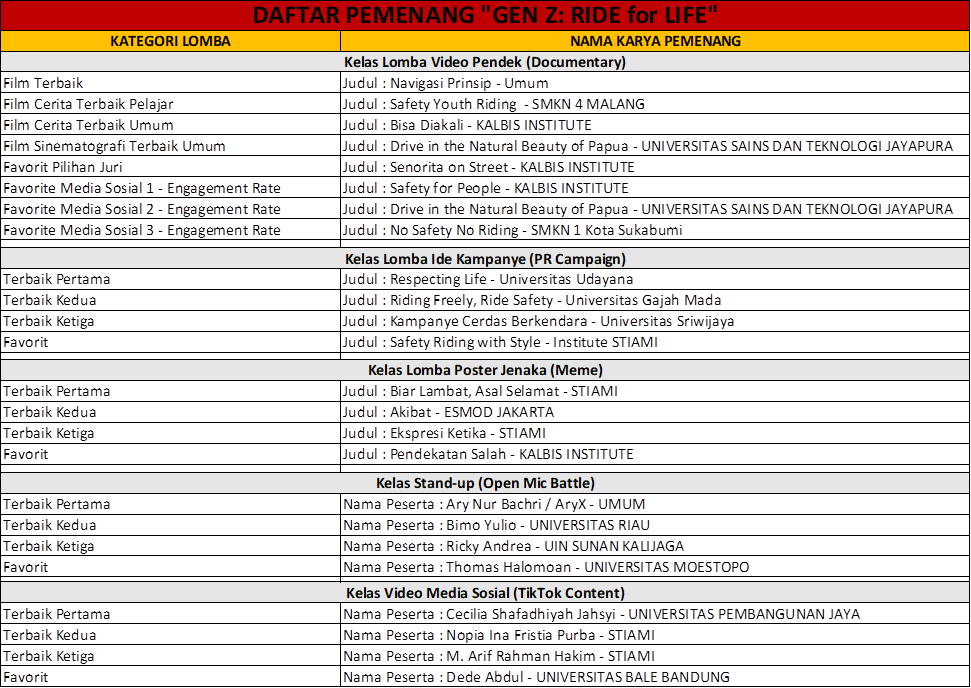Click Cecilia Shafadhiyah Jahsyi - UNIVERSITAS PEMBANGUNAN JAYA
971x688 pixels.
[655, 614]
